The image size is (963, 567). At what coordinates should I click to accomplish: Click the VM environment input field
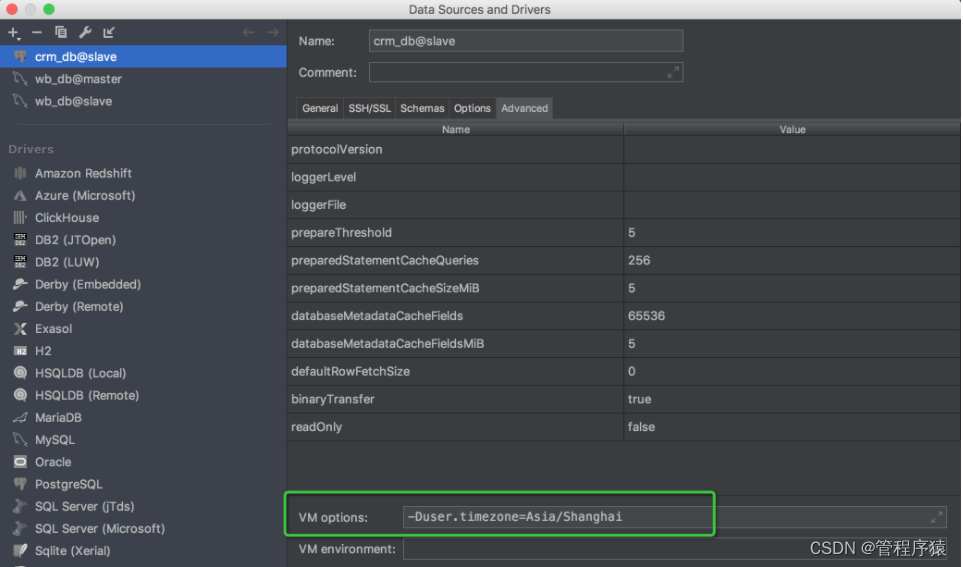tap(674, 549)
